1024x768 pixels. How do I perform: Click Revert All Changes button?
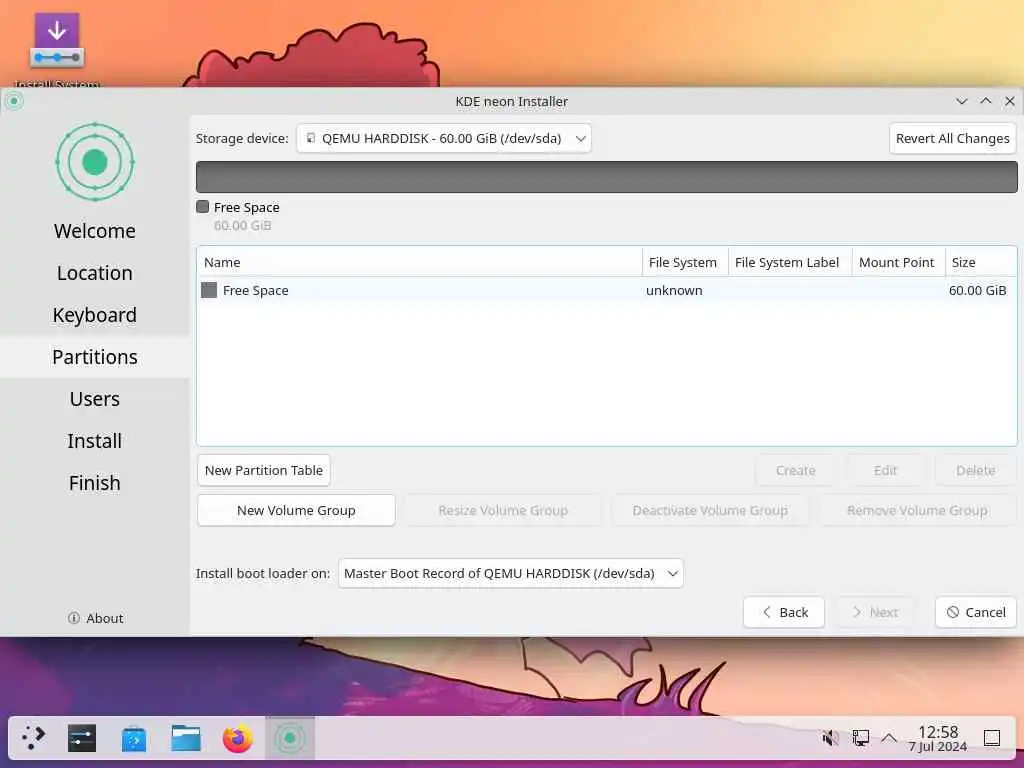pyautogui.click(x=953, y=138)
